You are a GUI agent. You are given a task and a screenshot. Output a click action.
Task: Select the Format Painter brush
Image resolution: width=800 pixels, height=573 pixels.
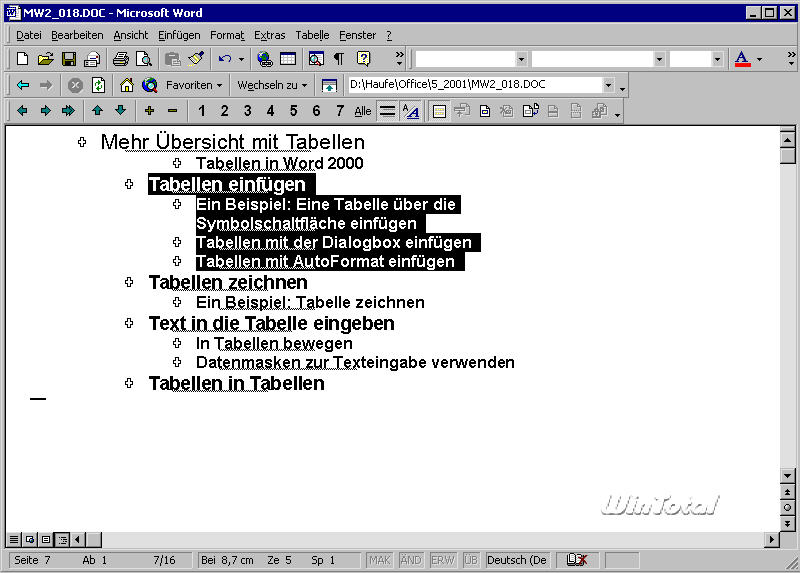(x=196, y=59)
